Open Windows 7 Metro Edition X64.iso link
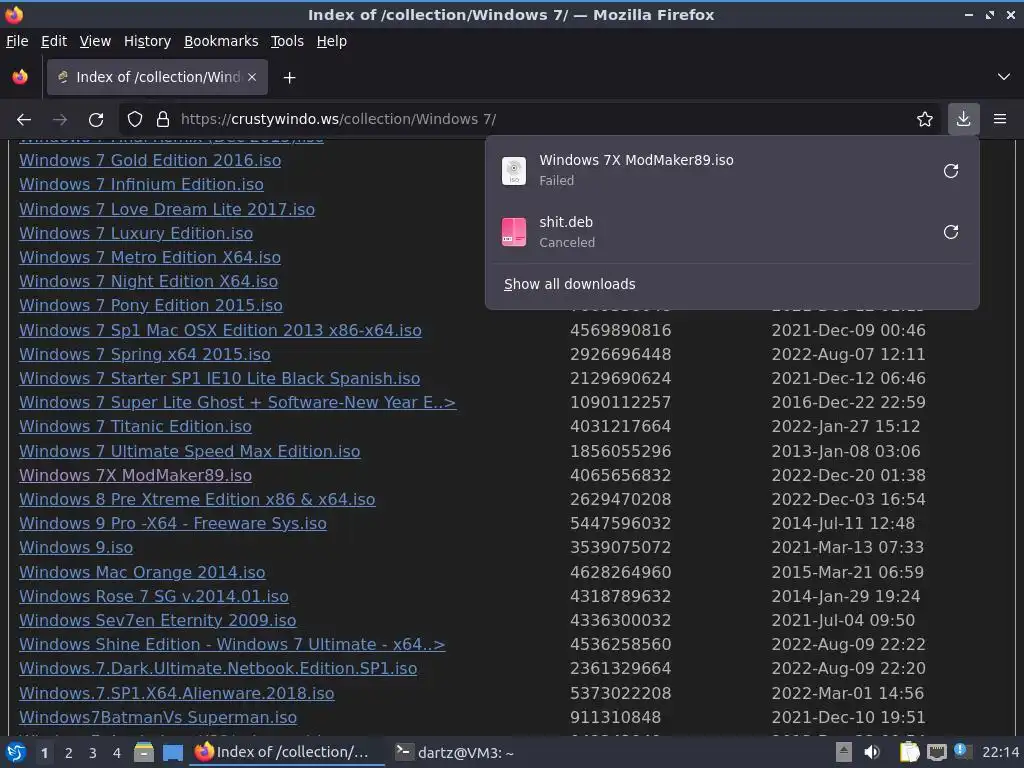 click(x=150, y=258)
